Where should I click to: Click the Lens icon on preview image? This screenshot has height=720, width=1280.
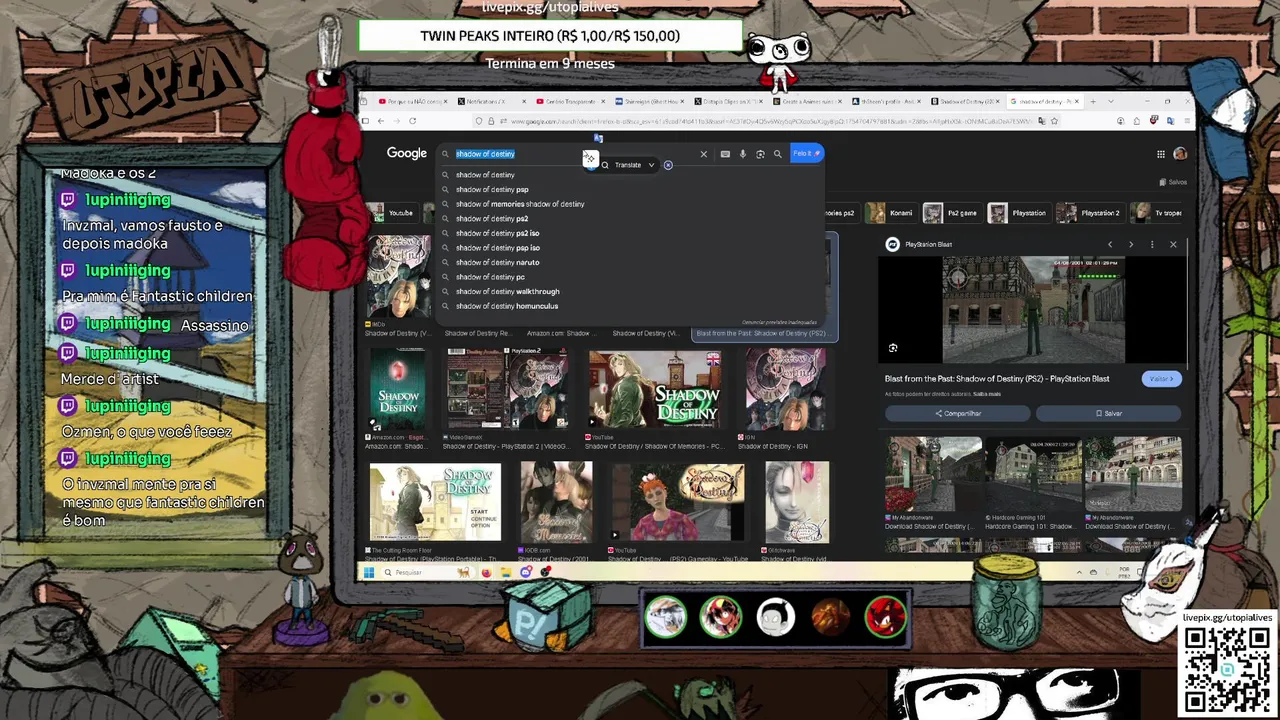(893, 348)
